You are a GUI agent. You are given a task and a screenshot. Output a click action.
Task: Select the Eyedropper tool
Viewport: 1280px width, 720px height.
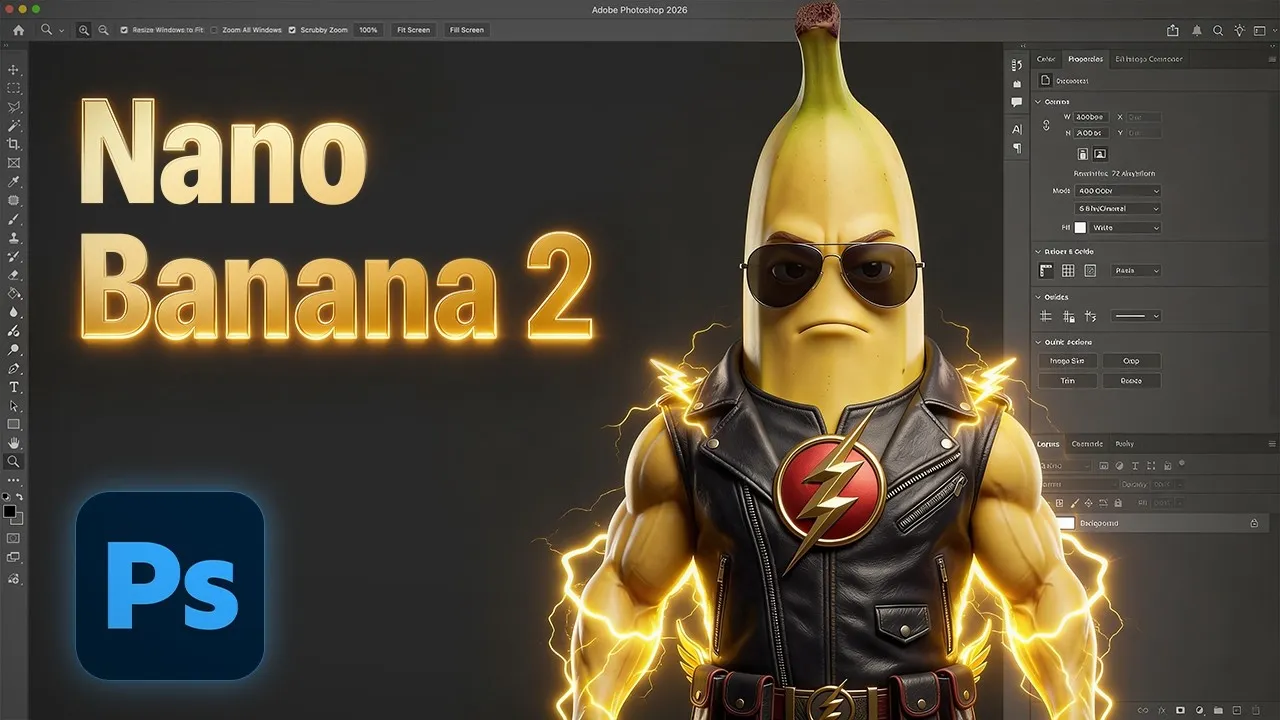coord(14,182)
